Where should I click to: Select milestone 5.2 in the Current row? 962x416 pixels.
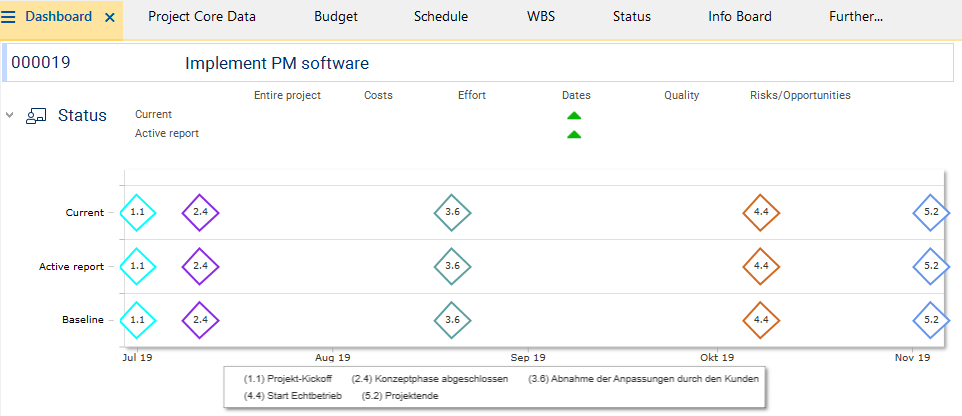(x=931, y=212)
